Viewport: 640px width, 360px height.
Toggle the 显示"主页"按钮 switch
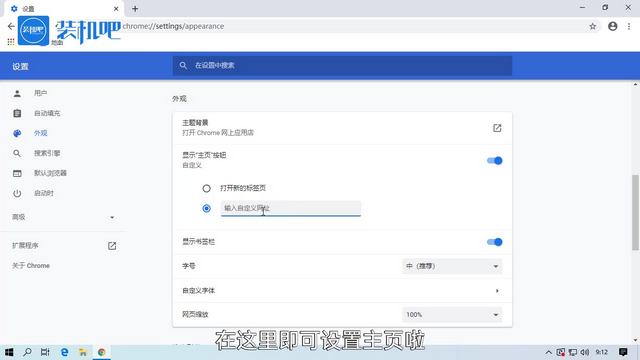tap(495, 161)
